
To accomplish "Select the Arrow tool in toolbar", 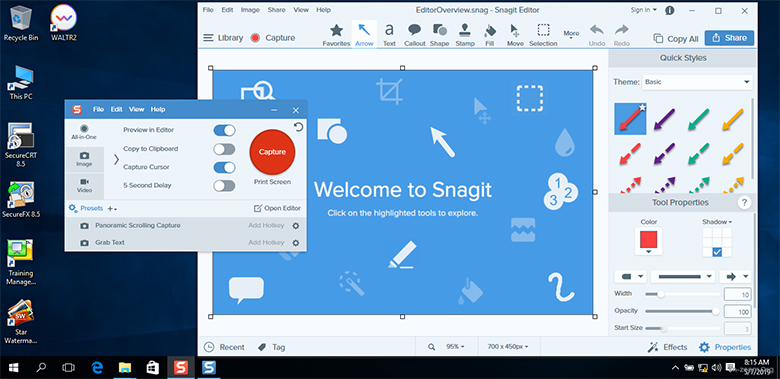I will click(x=364, y=34).
